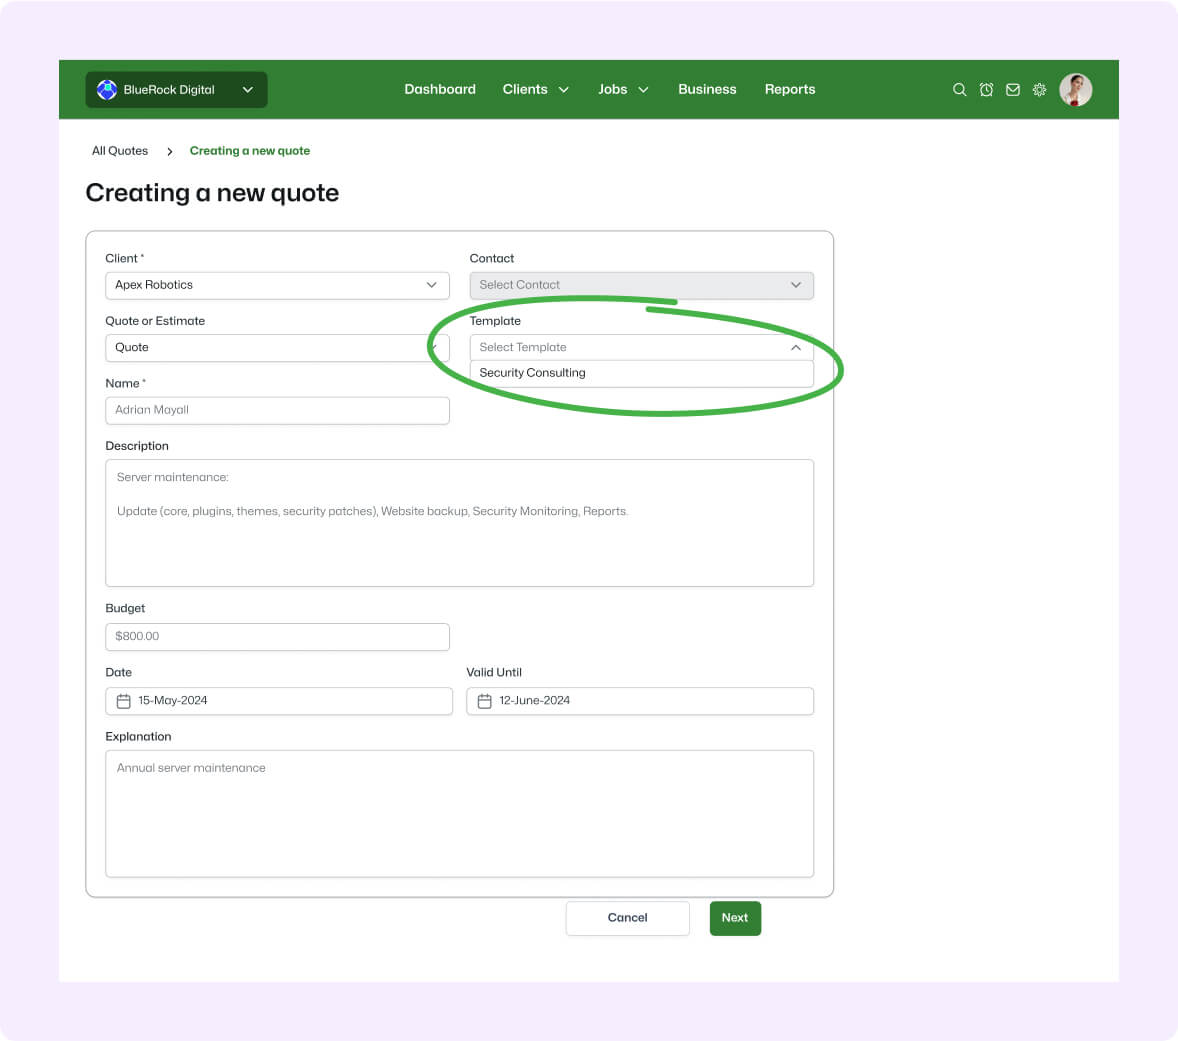1178x1041 pixels.
Task: Open the settings gear icon
Action: pyautogui.click(x=1039, y=89)
